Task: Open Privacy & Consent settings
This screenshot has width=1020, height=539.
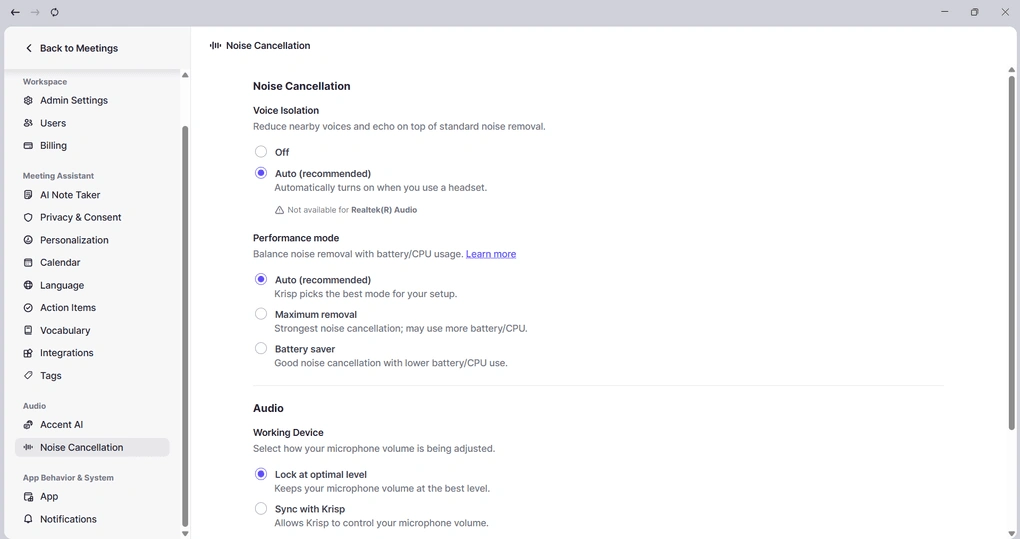Action: tap(92, 217)
